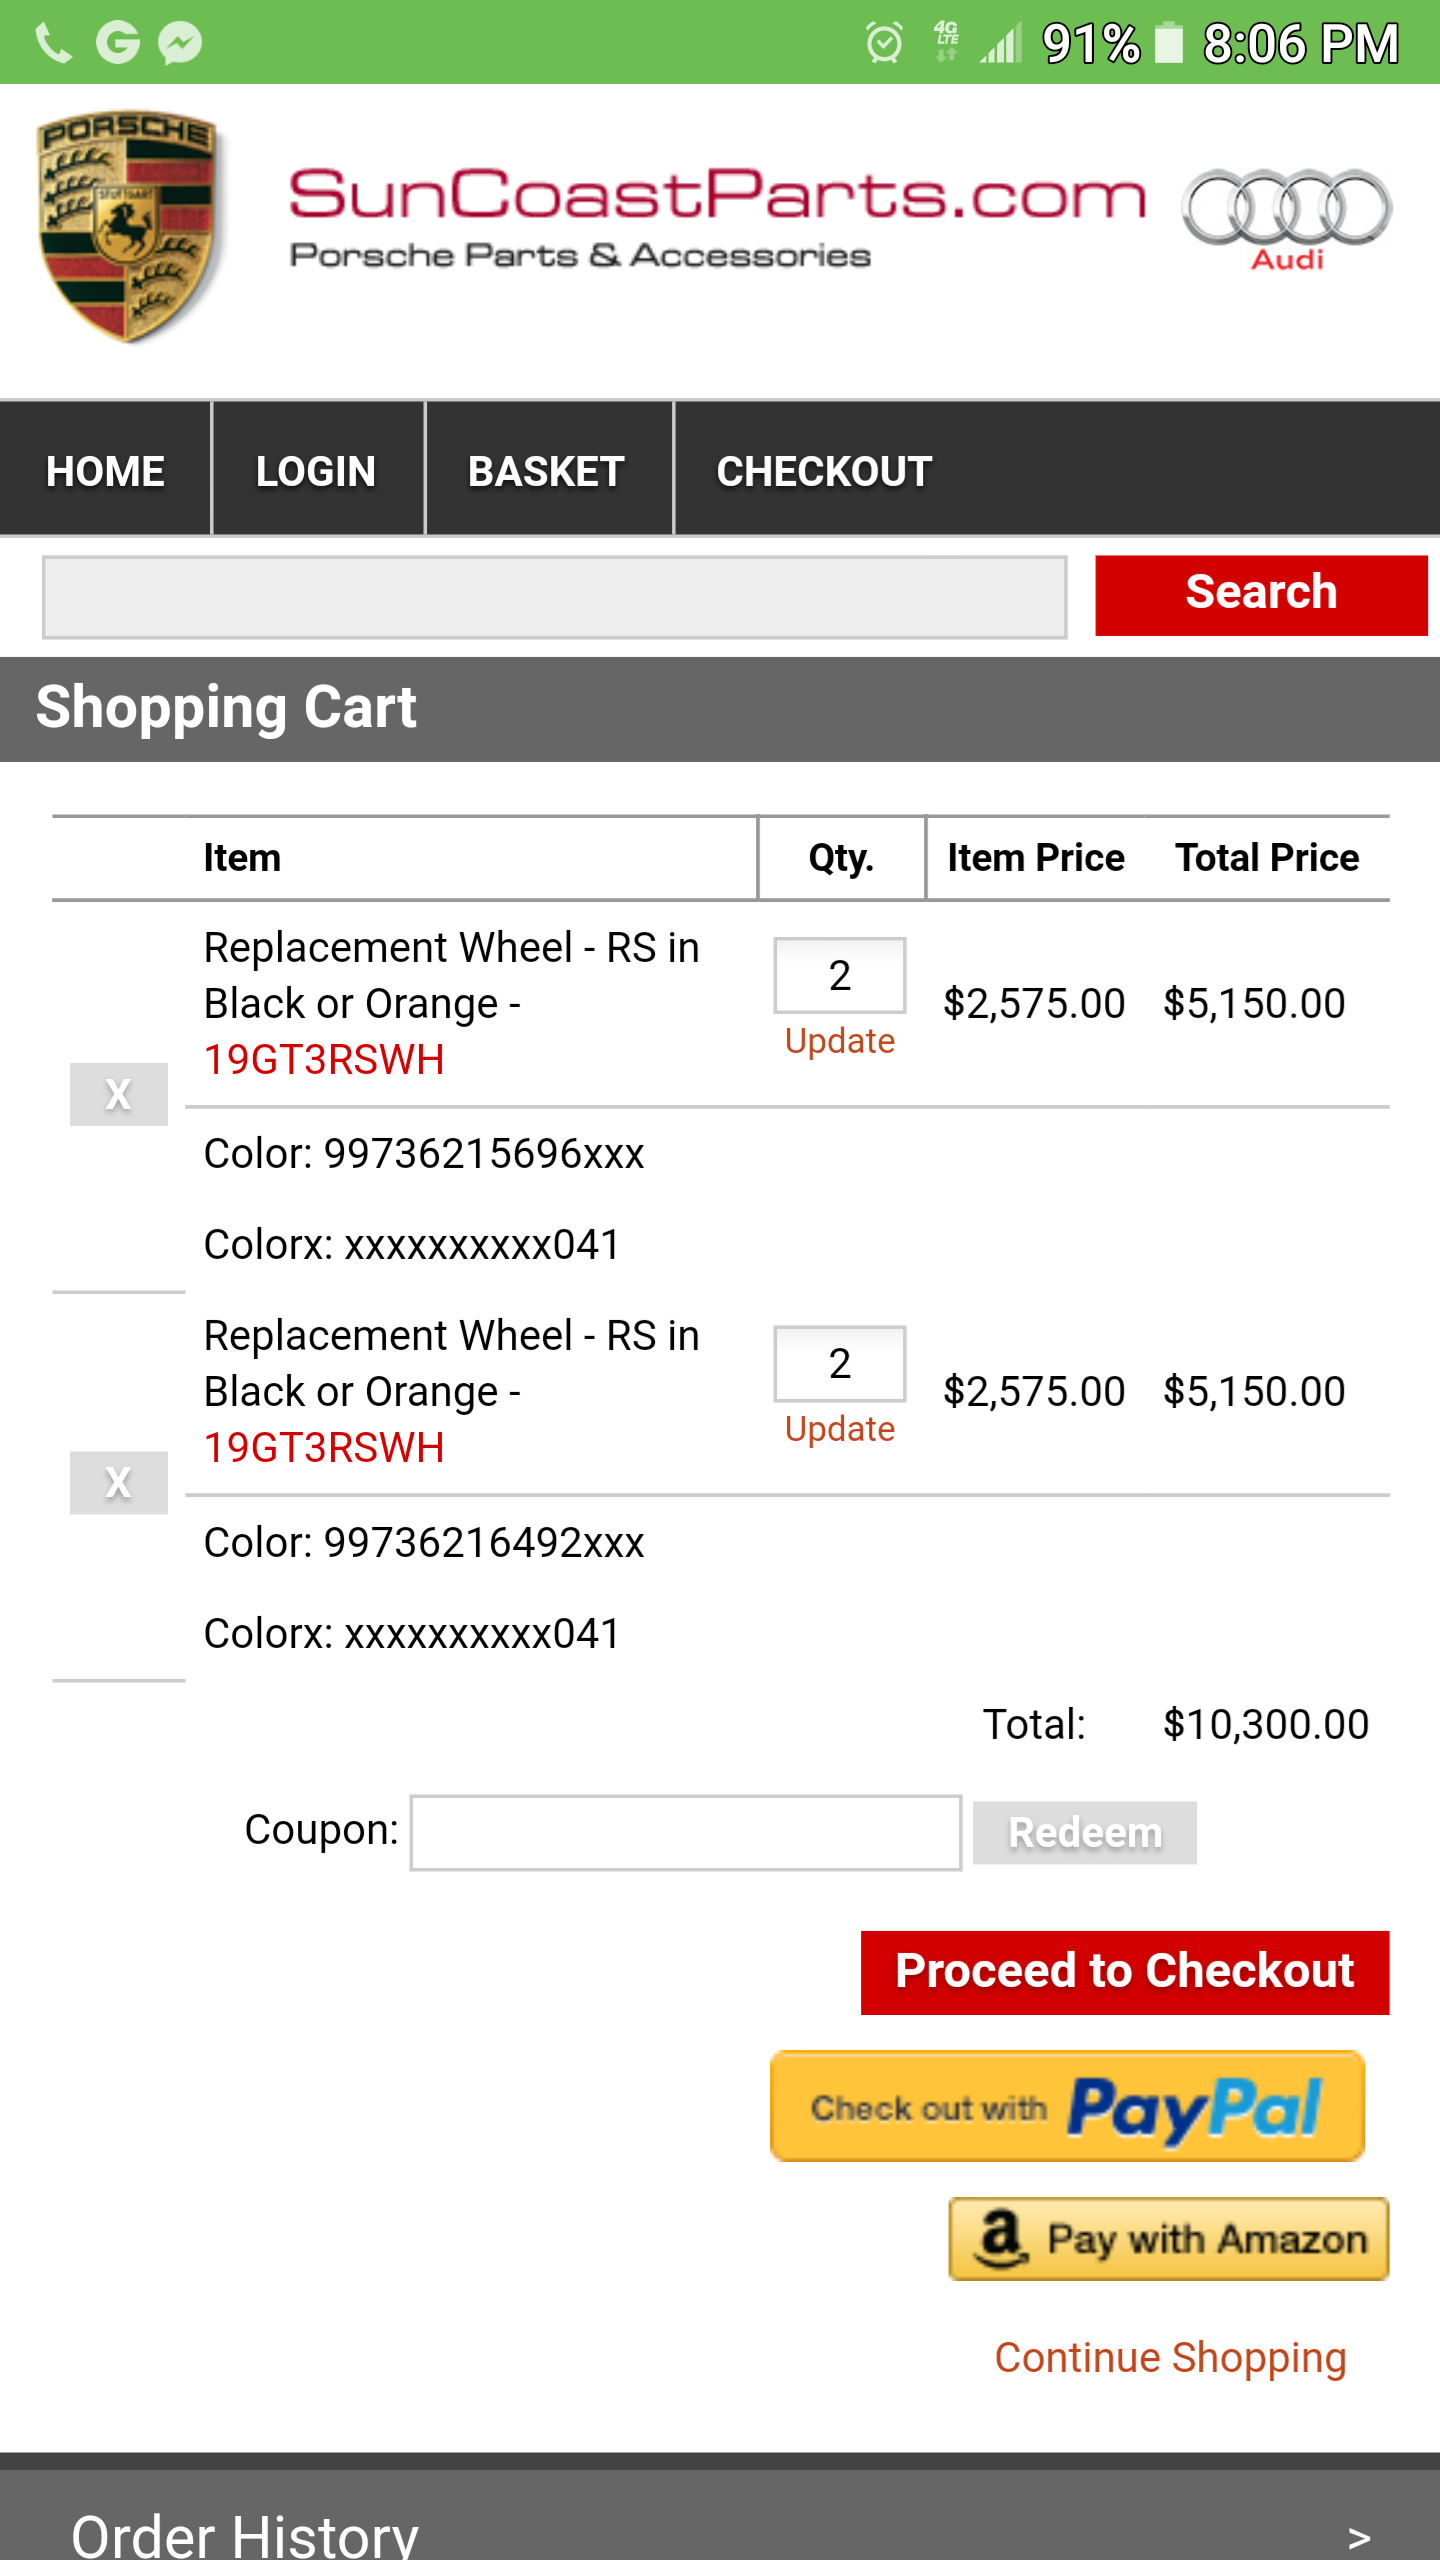This screenshot has height=2560, width=1440.
Task: Tap the Google notification icon
Action: 117,43
